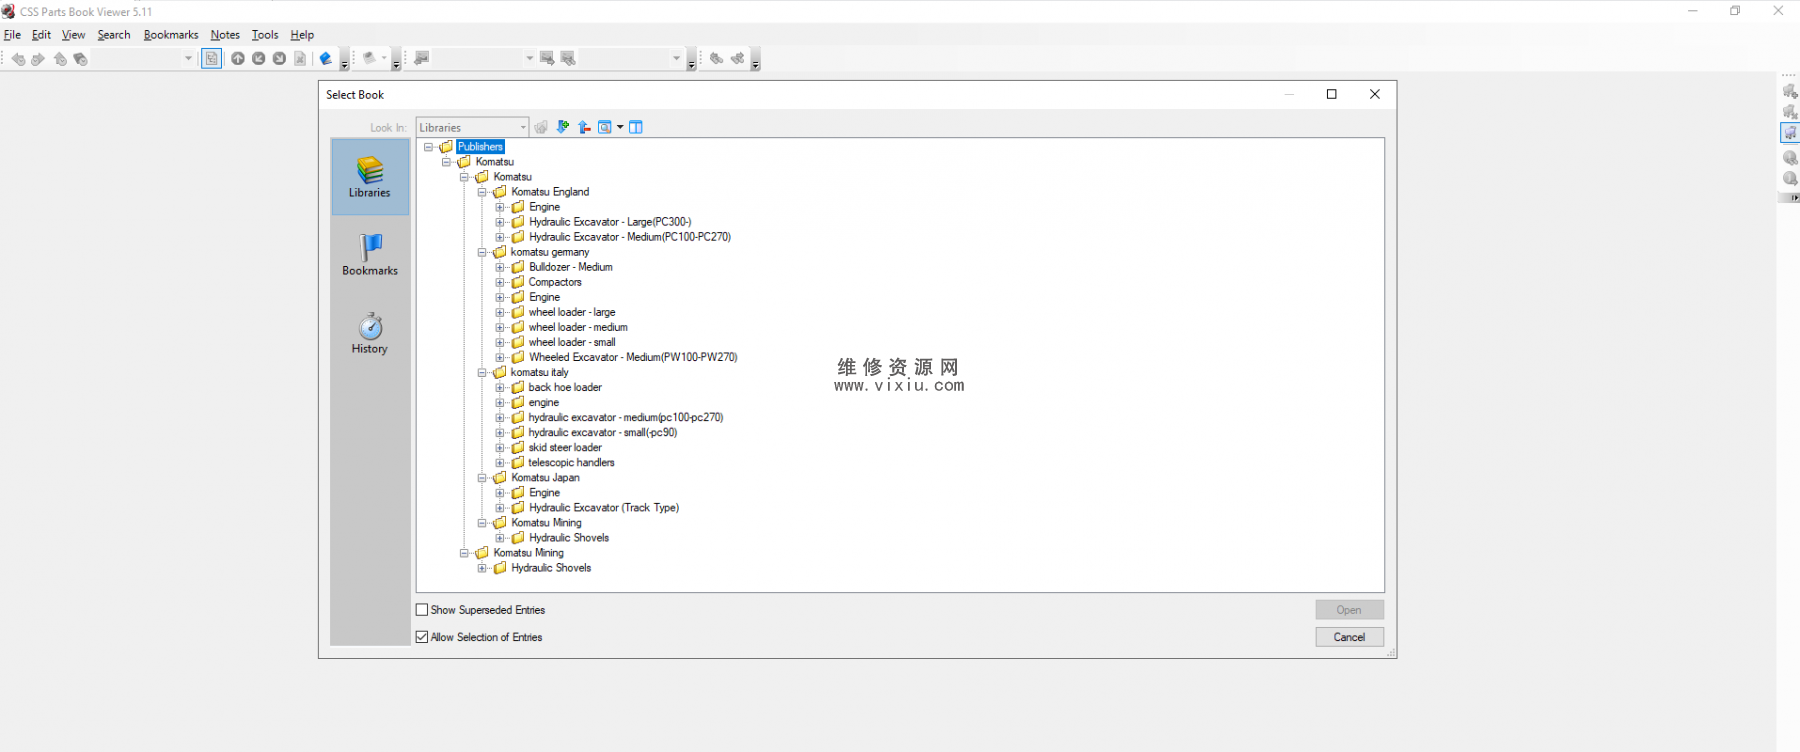This screenshot has height=752, width=1800.
Task: Toggle the table of contents toolbar button
Action: (x=211, y=59)
